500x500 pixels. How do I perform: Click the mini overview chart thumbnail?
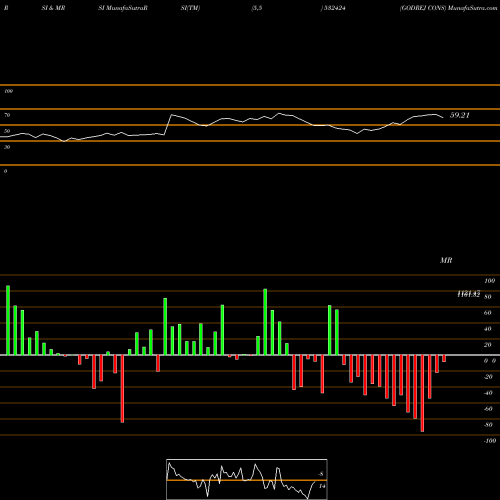click(247, 479)
